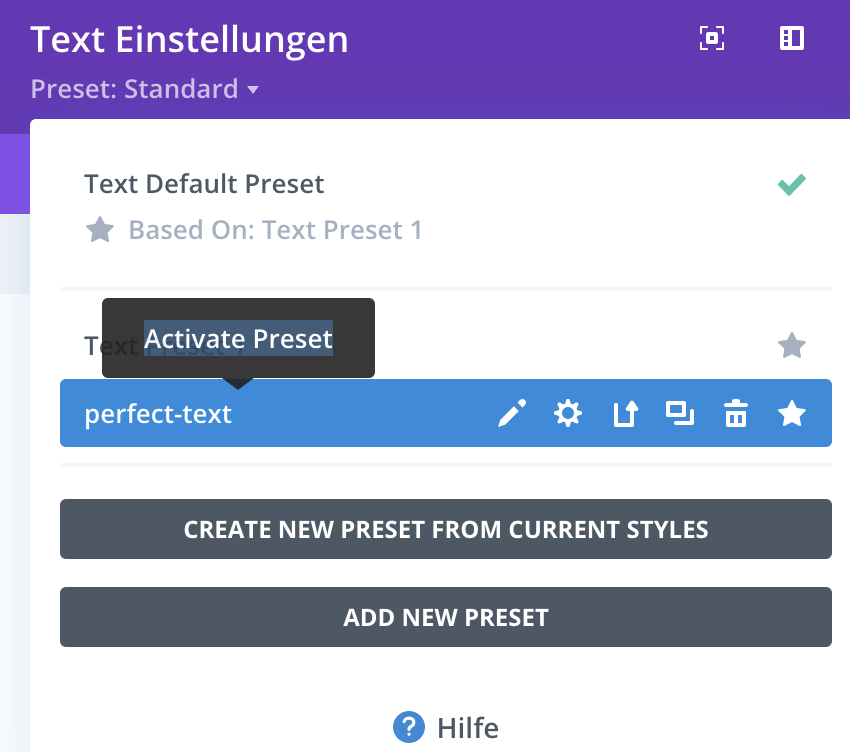Expand the settings modal to fullscreen
The height and width of the screenshot is (752, 850).
pyautogui.click(x=711, y=39)
